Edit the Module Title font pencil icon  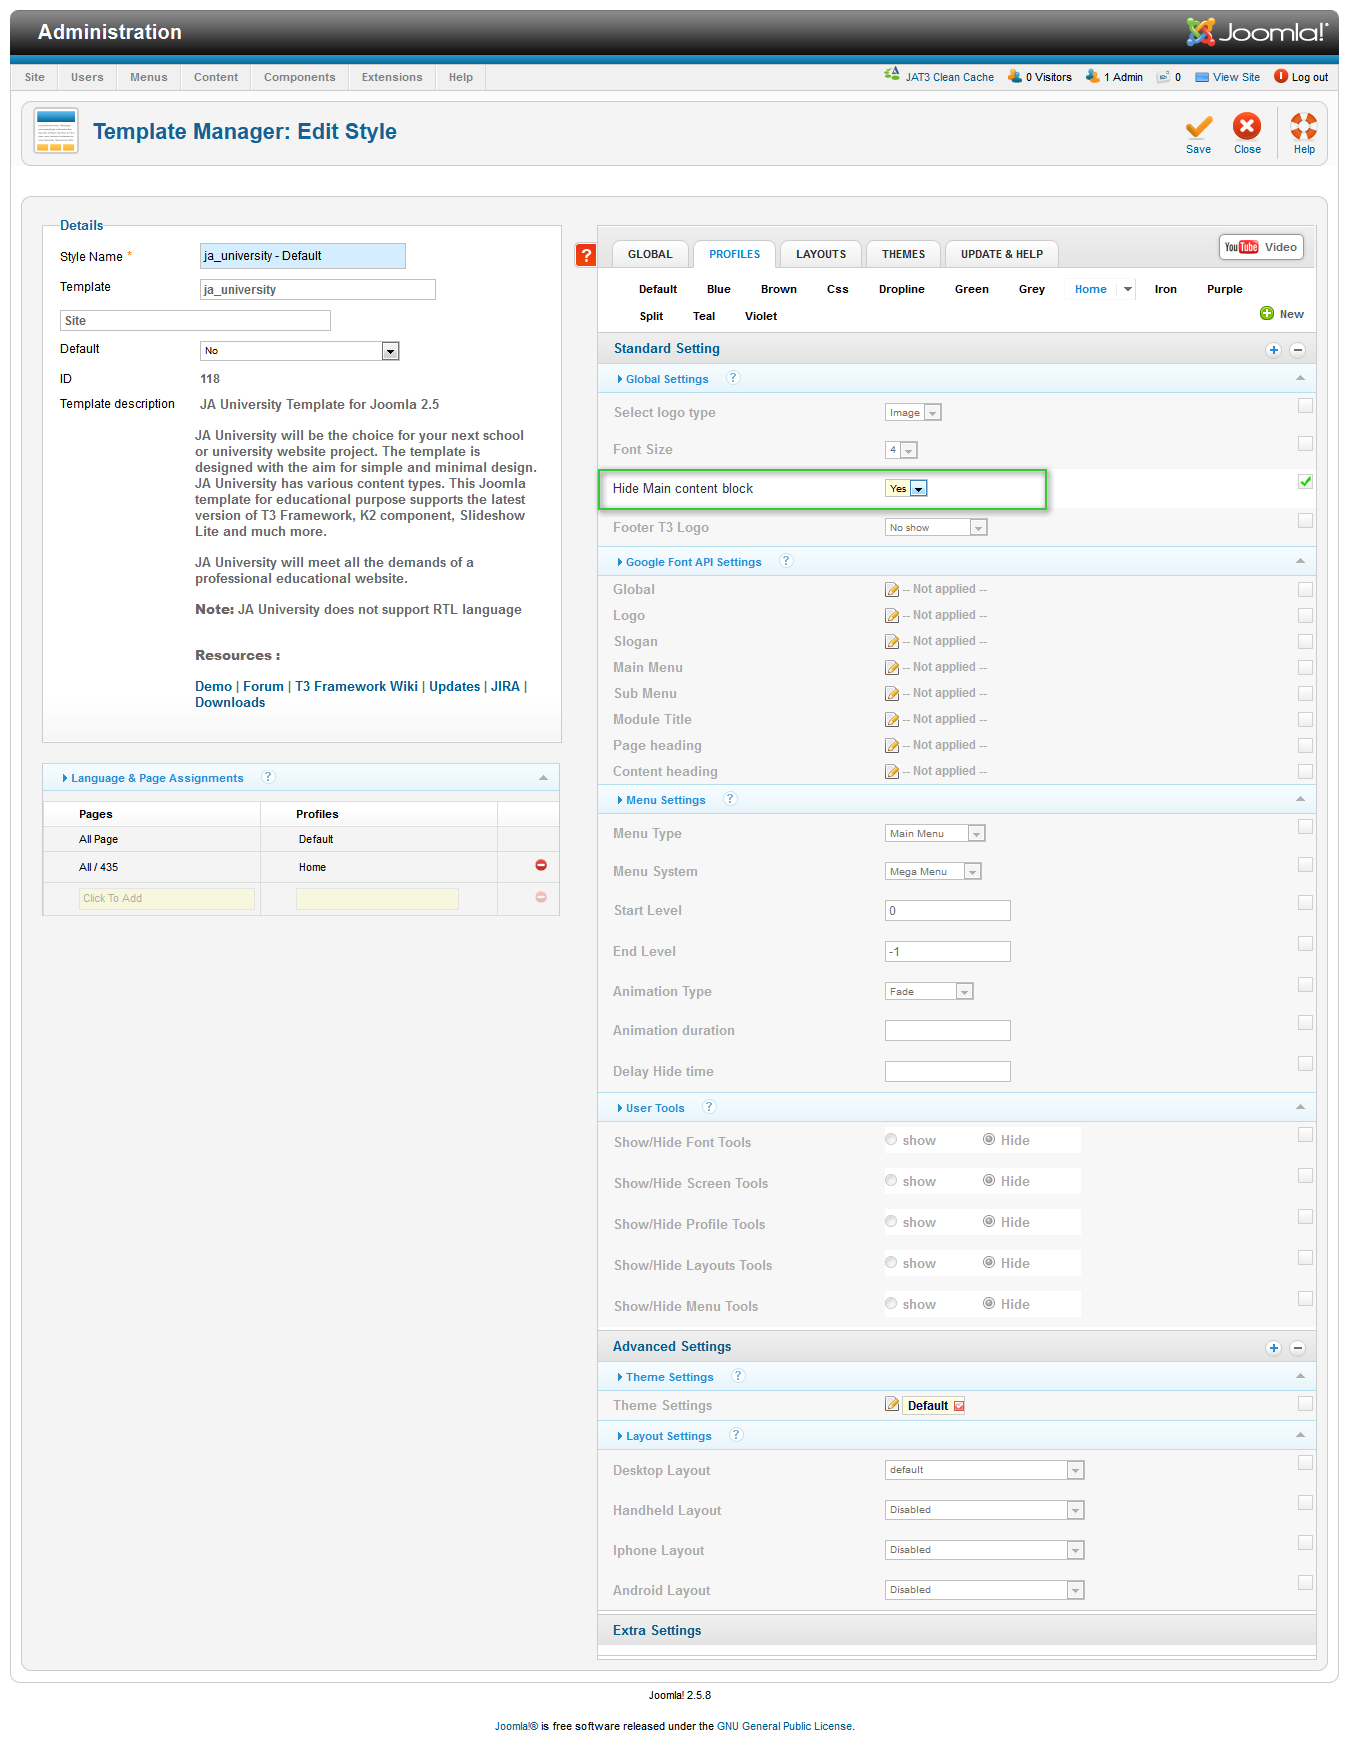(x=892, y=720)
